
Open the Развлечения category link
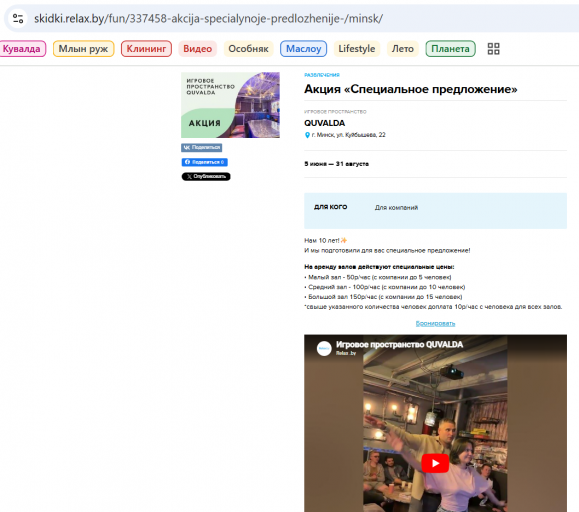pyautogui.click(x=322, y=75)
